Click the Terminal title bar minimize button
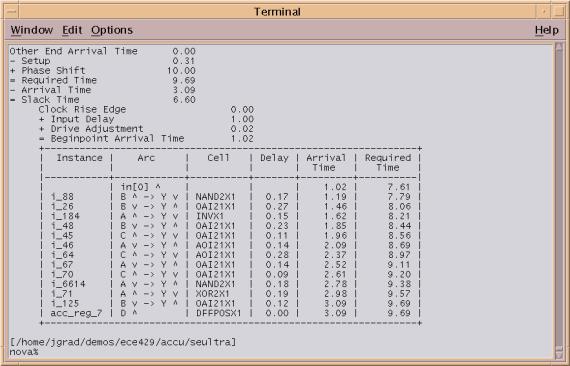This screenshot has height=366, width=570. [544, 12]
